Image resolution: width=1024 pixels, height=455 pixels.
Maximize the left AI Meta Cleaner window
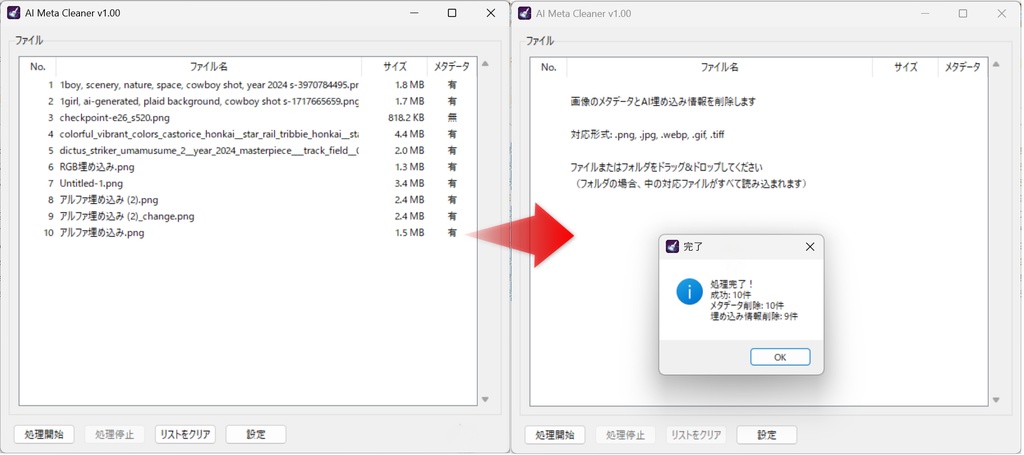pos(452,13)
